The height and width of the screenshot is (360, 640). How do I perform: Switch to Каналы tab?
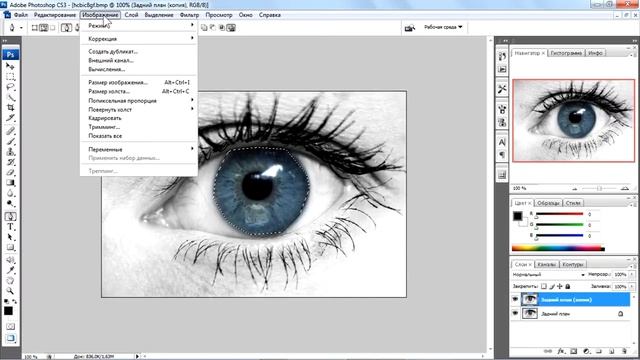pos(546,264)
